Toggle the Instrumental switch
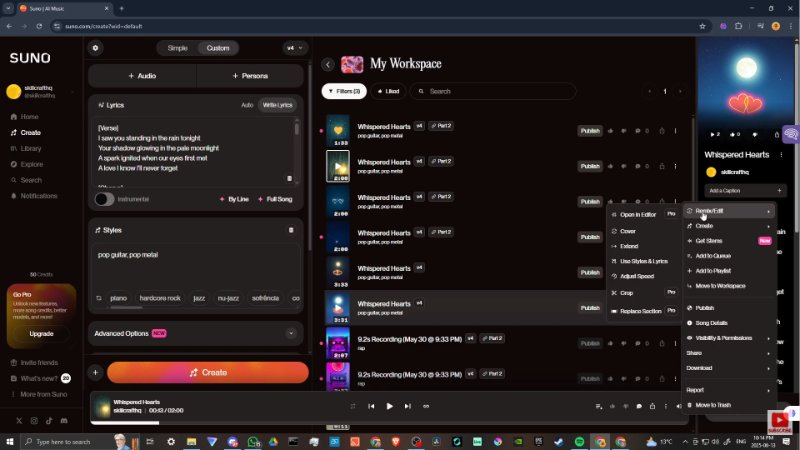 pos(104,199)
